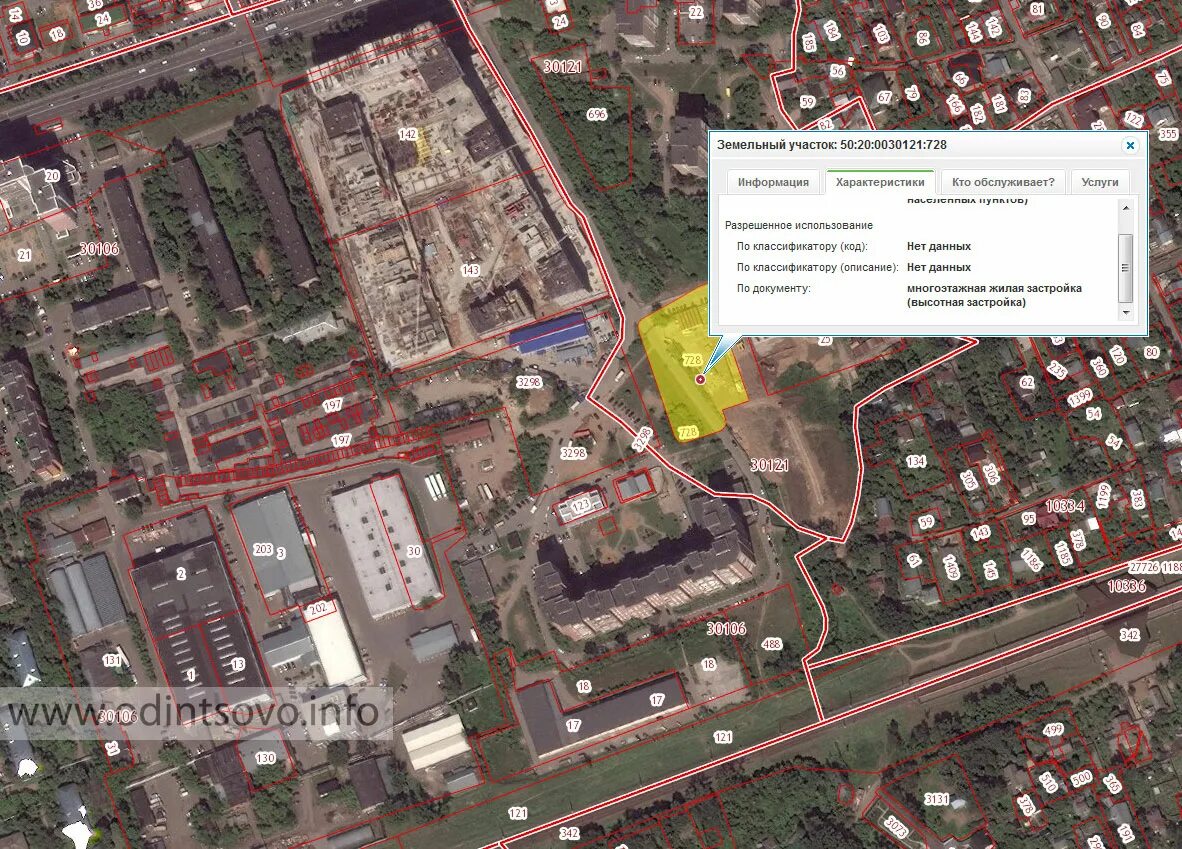1182x849 pixels.
Task: Select parcel 355 on the map
Action: tap(1168, 134)
